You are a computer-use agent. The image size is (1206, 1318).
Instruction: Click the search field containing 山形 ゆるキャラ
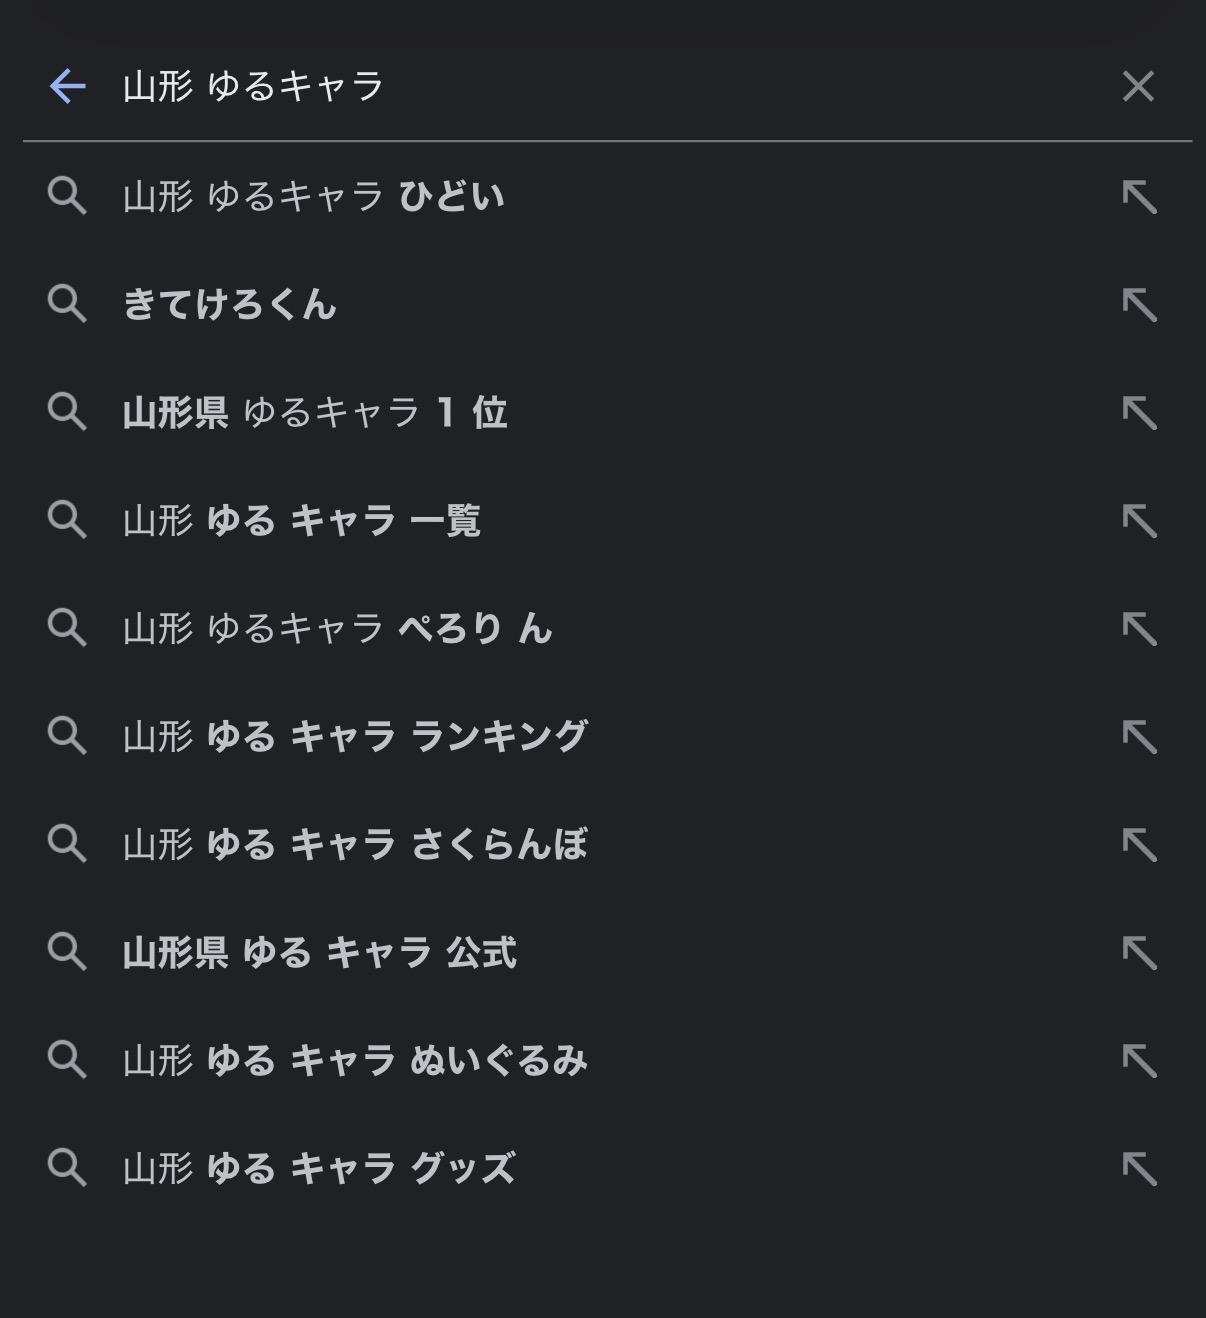click(600, 86)
